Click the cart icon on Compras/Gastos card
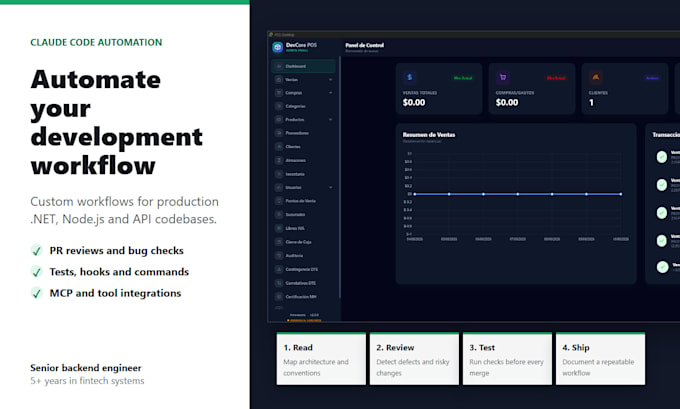This screenshot has width=680, height=409. click(x=503, y=78)
